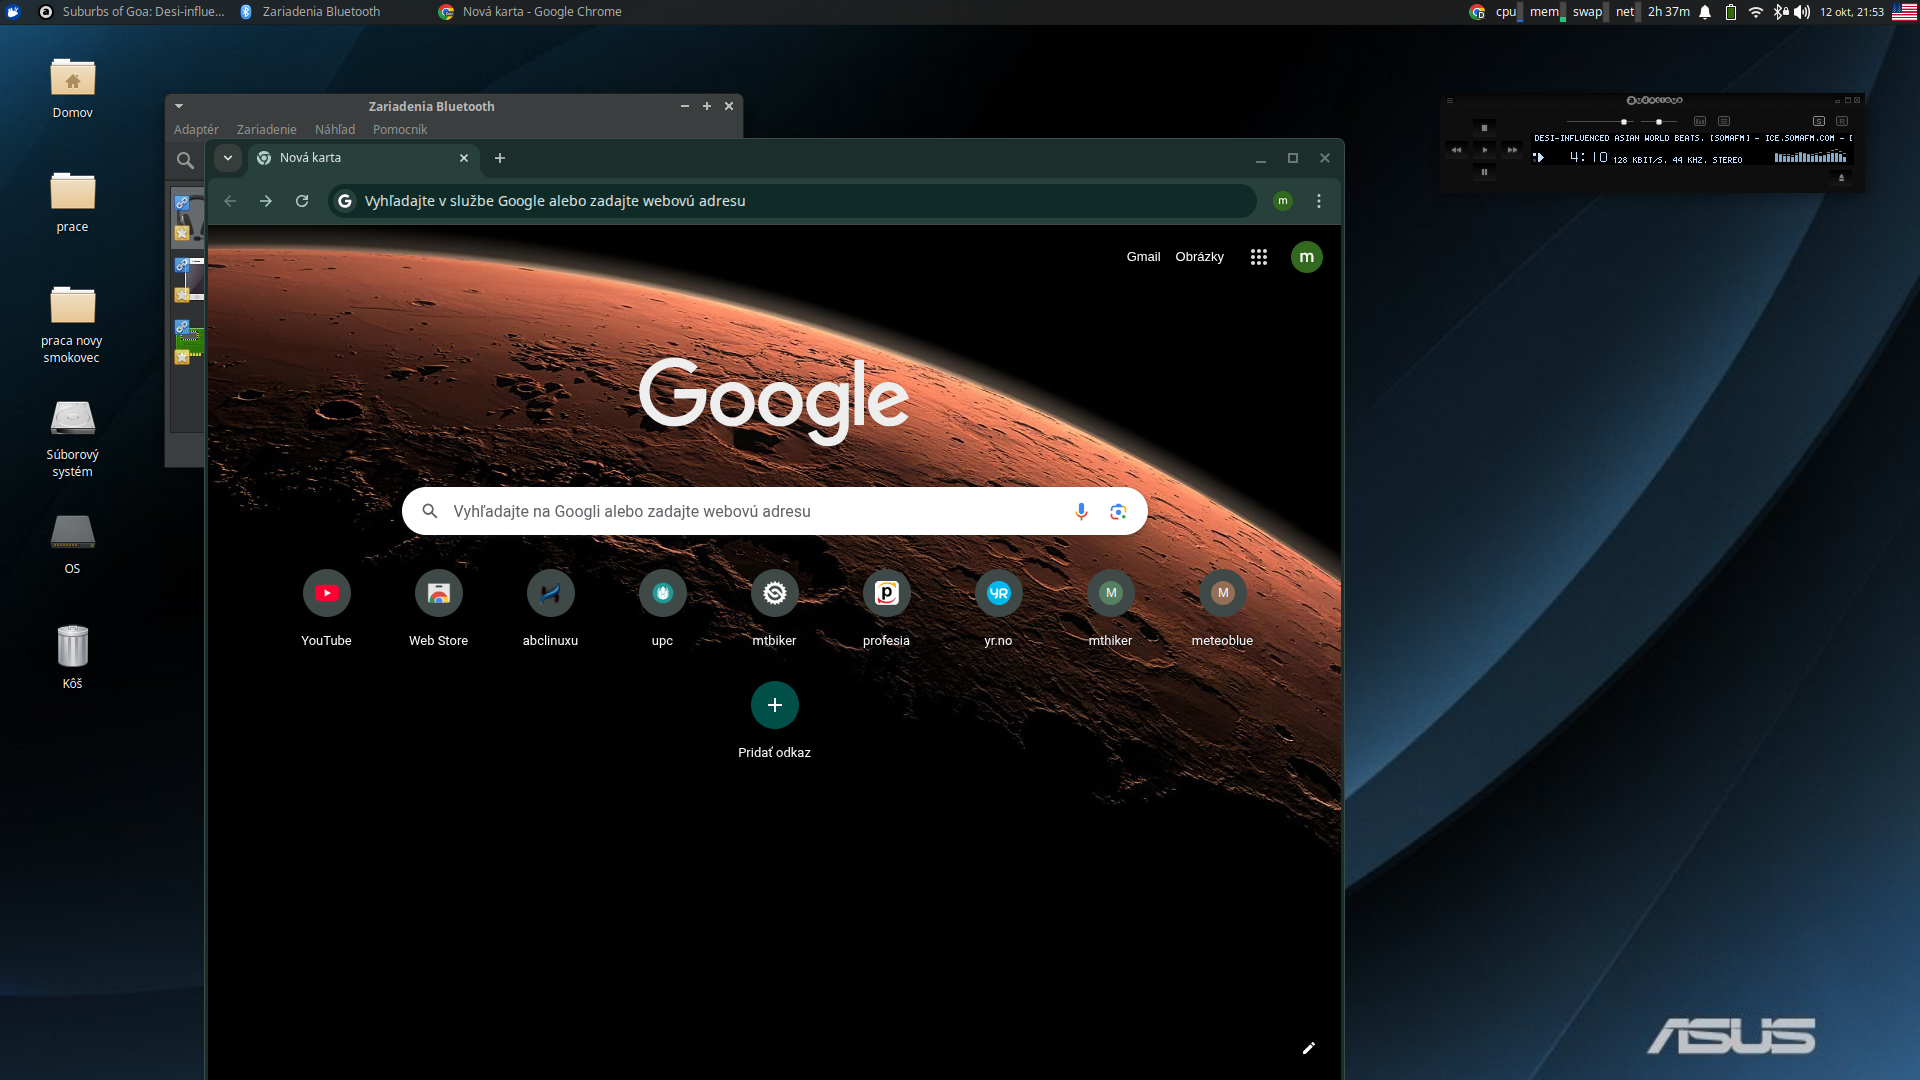
Task: Open Audacious eject/open file button
Action: tap(1841, 178)
